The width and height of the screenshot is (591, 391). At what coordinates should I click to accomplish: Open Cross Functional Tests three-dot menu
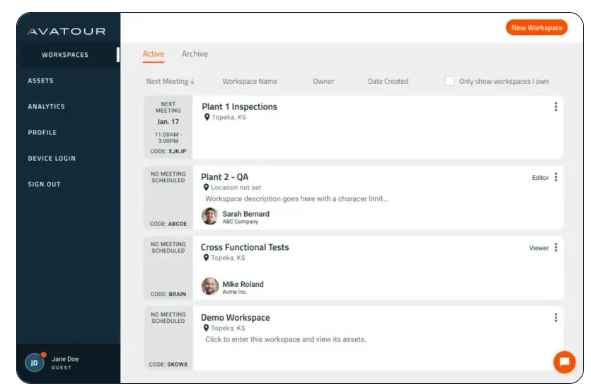coord(556,248)
